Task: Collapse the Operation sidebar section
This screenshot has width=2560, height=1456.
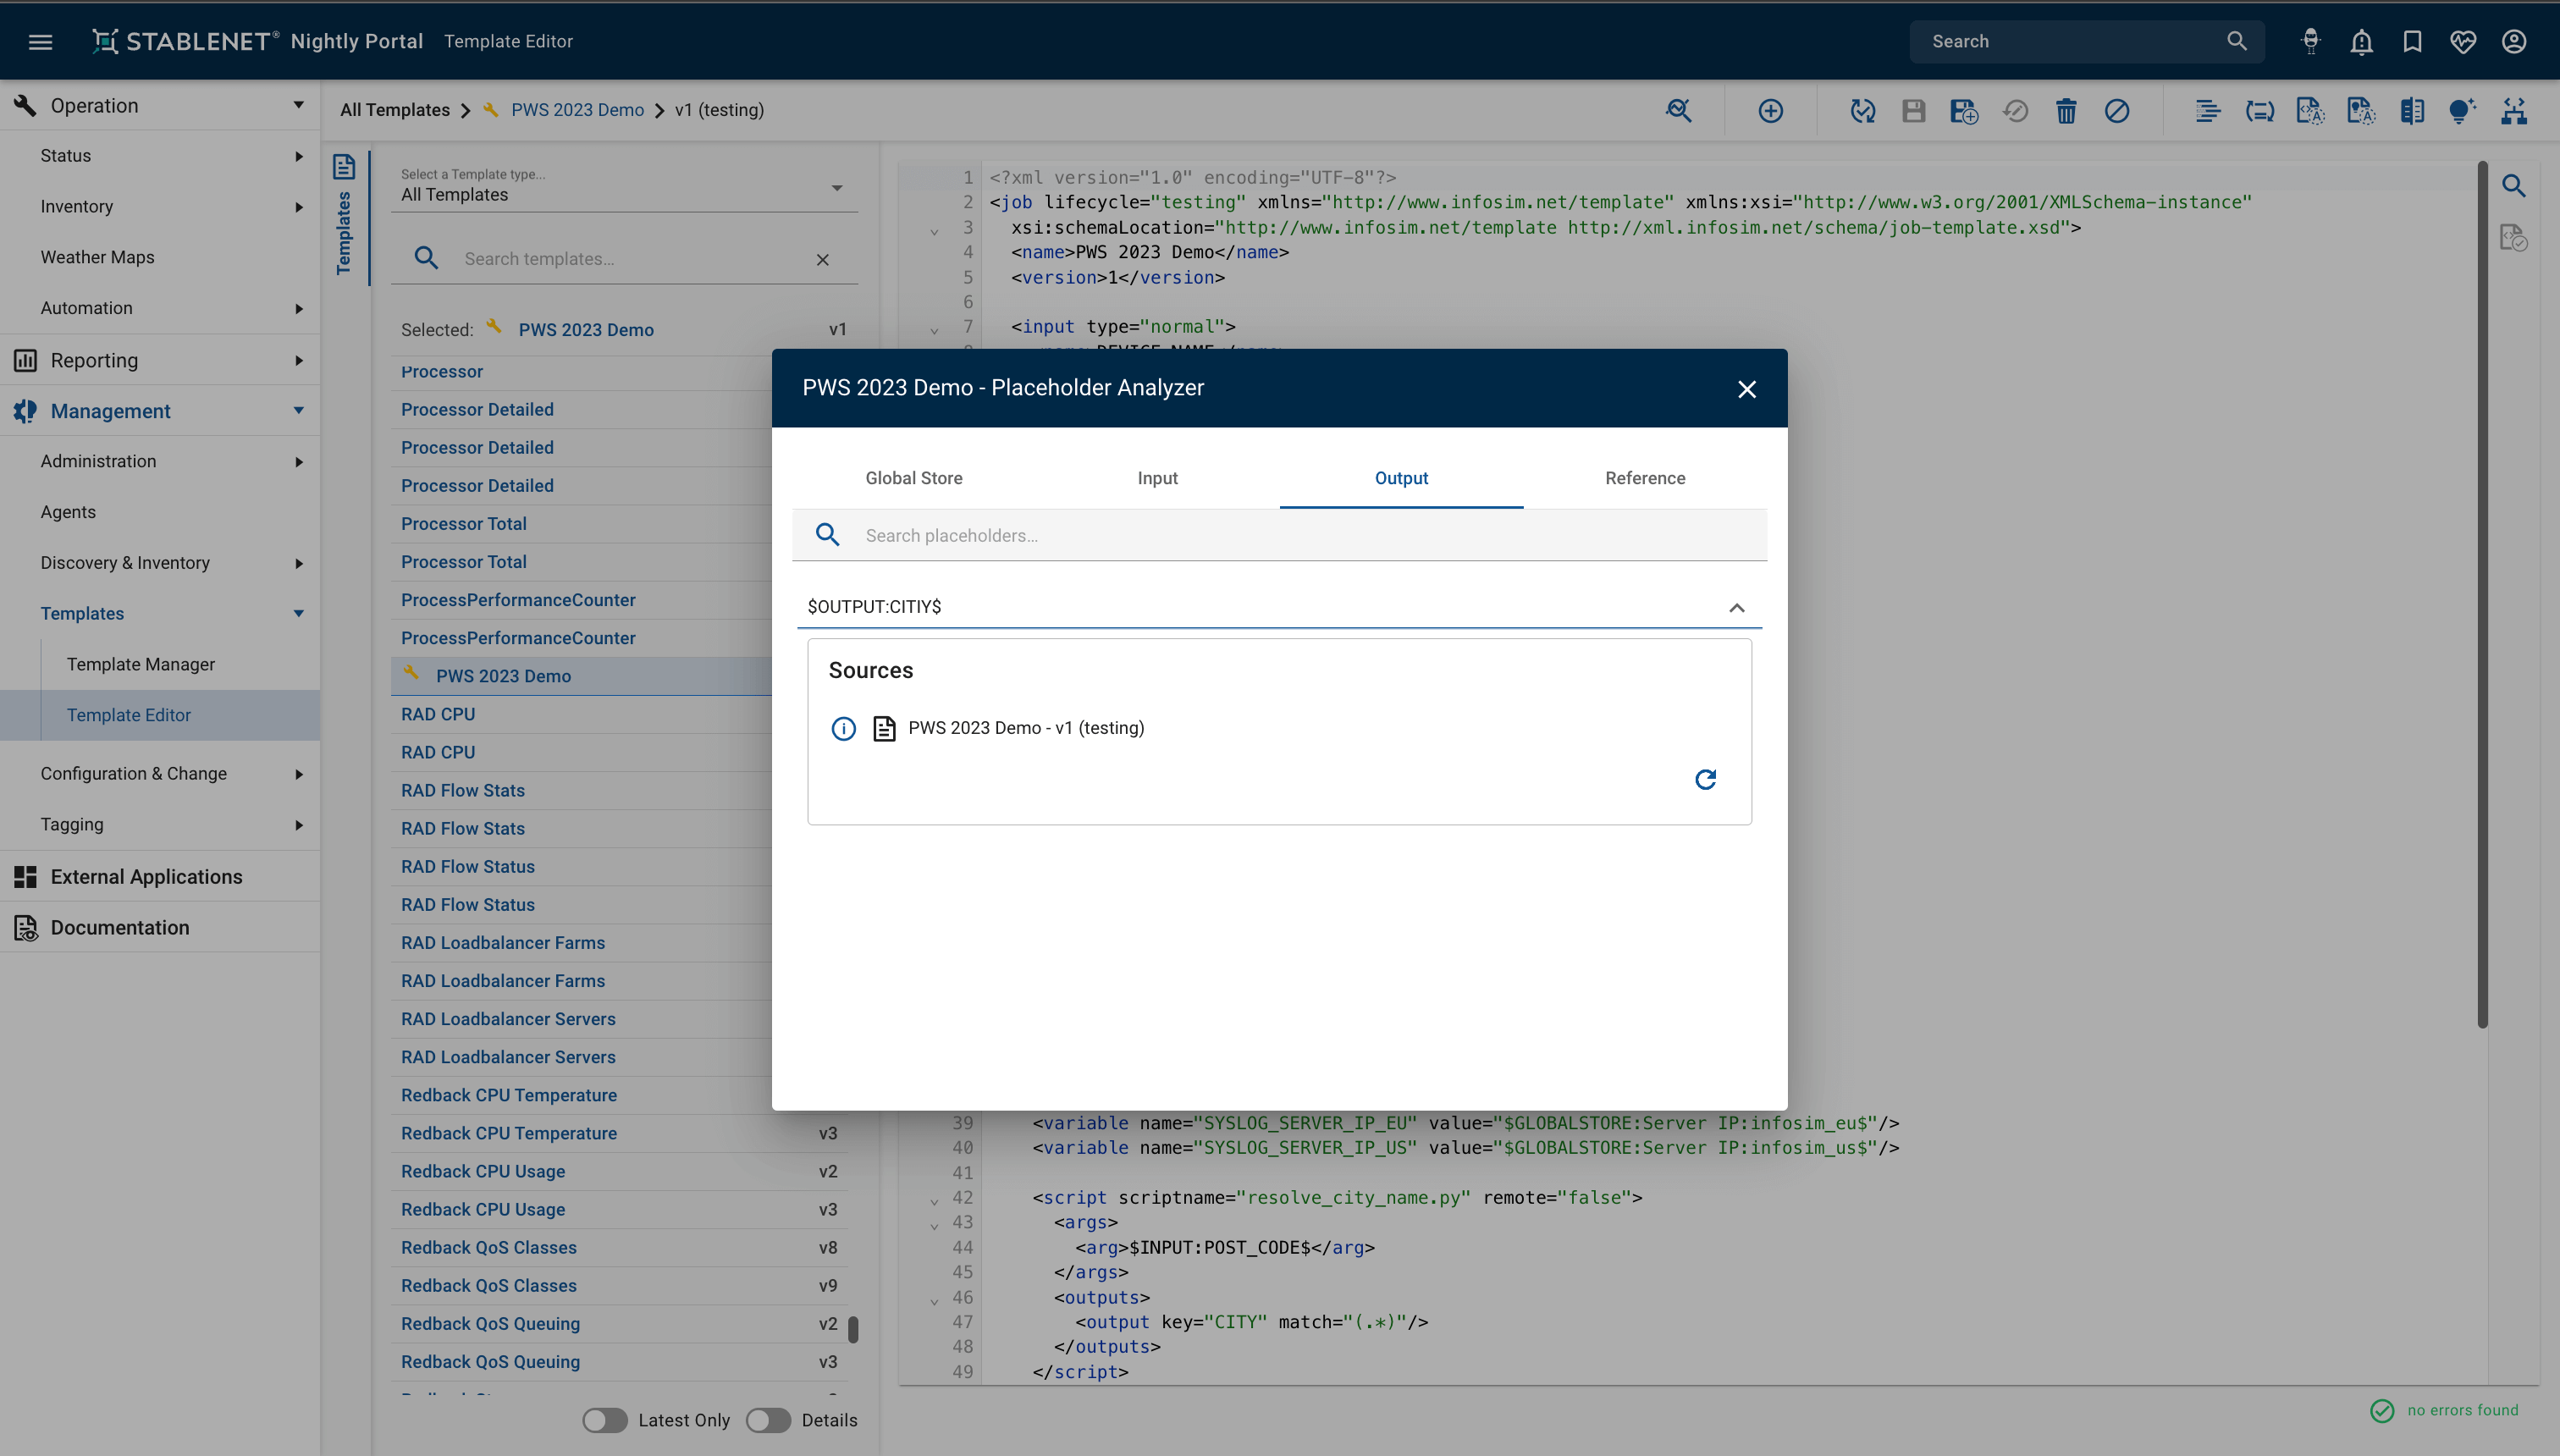Action: [298, 105]
